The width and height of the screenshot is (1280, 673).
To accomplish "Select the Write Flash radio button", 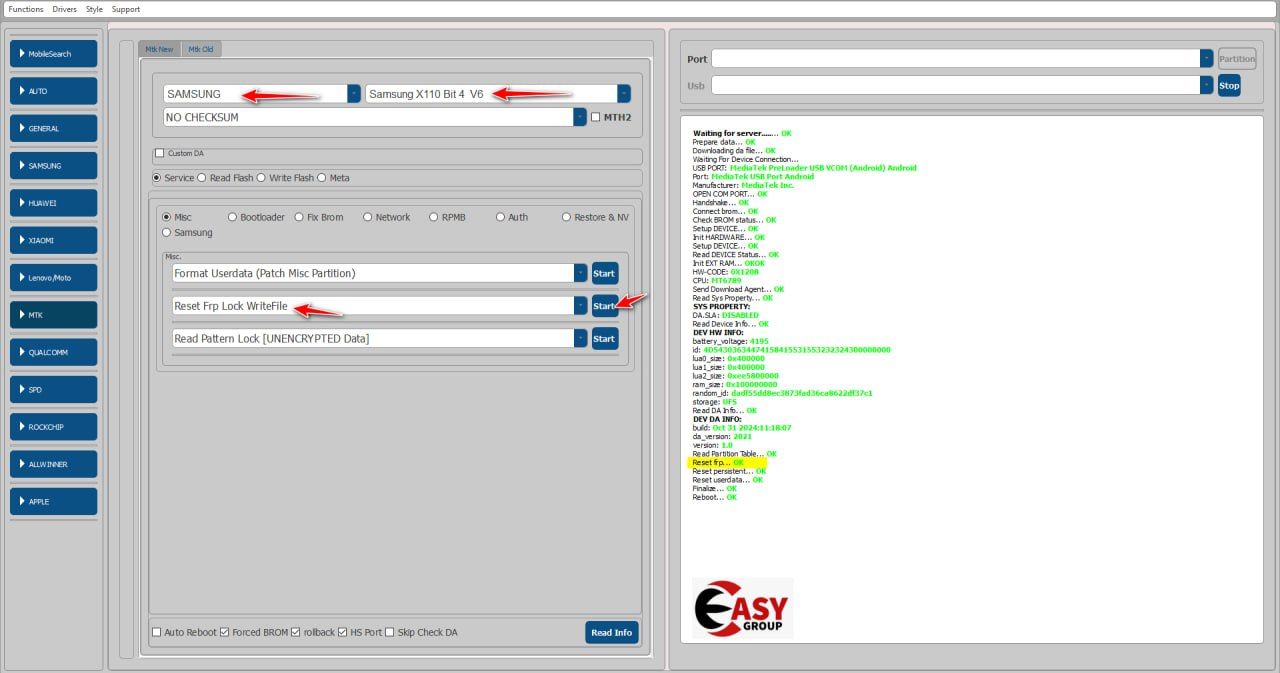I will tap(261, 178).
